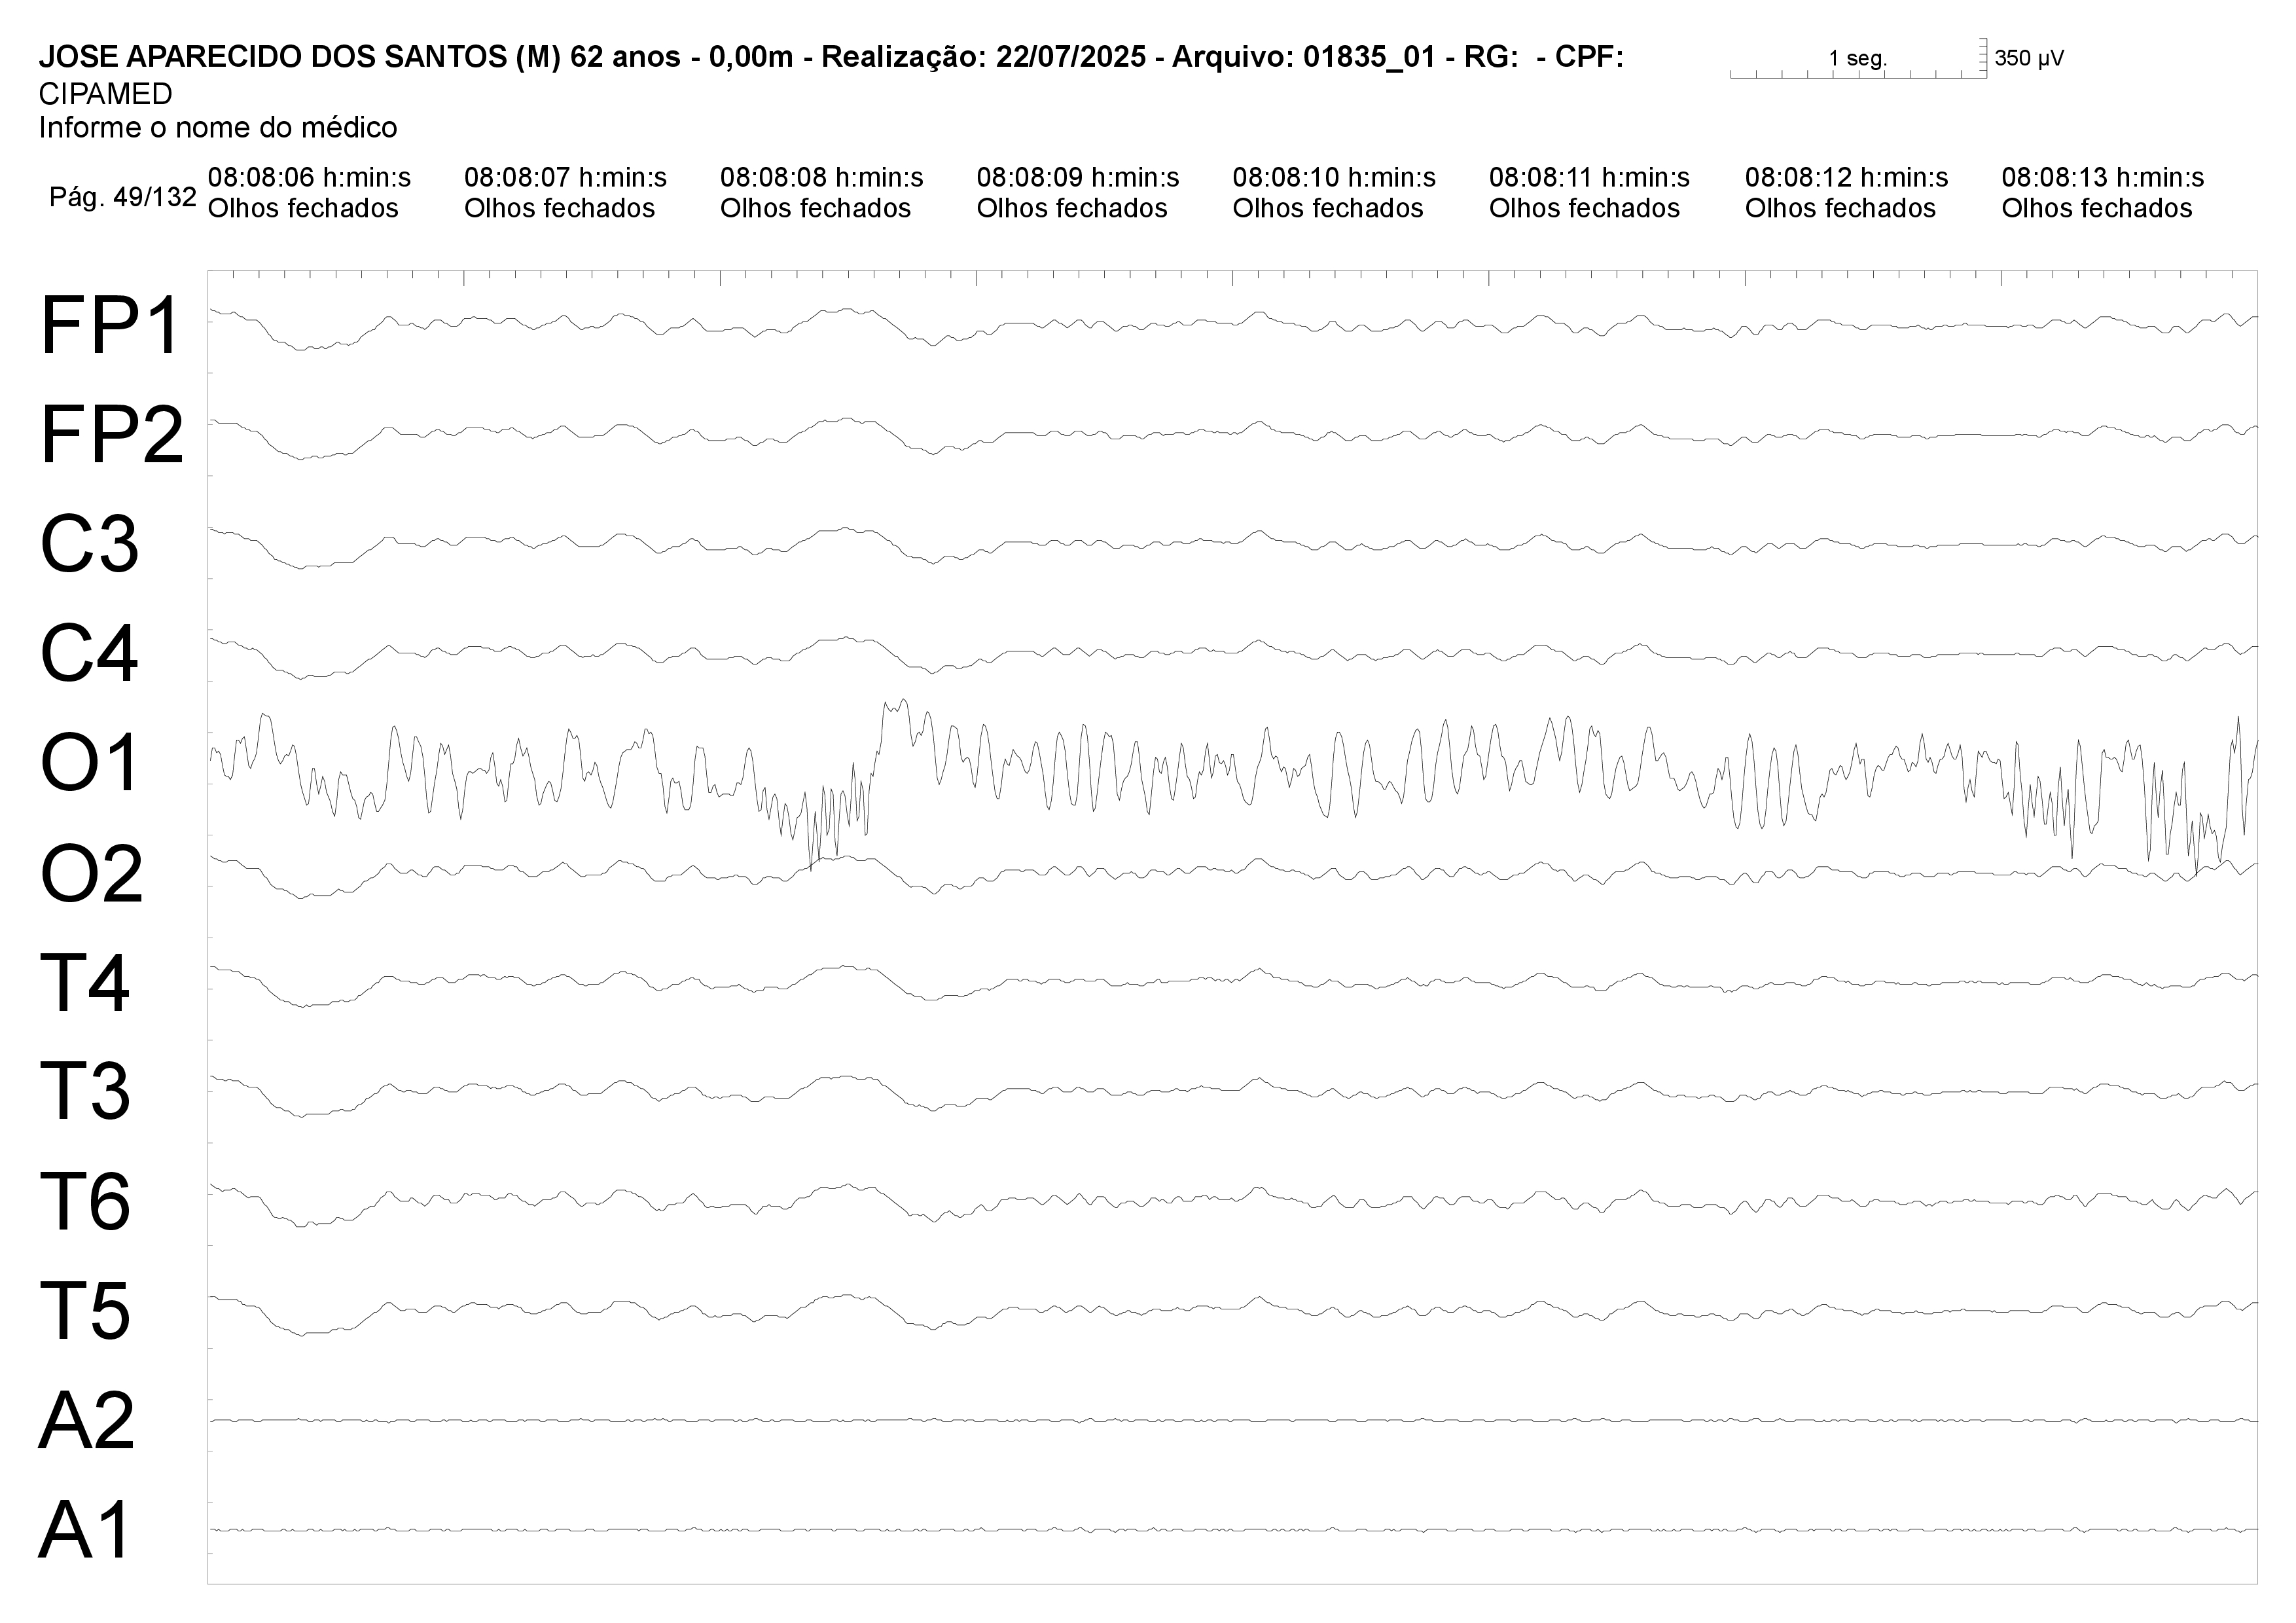
Task: Click 'Olhos fechados' under 08:08:13
Action: [2097, 208]
